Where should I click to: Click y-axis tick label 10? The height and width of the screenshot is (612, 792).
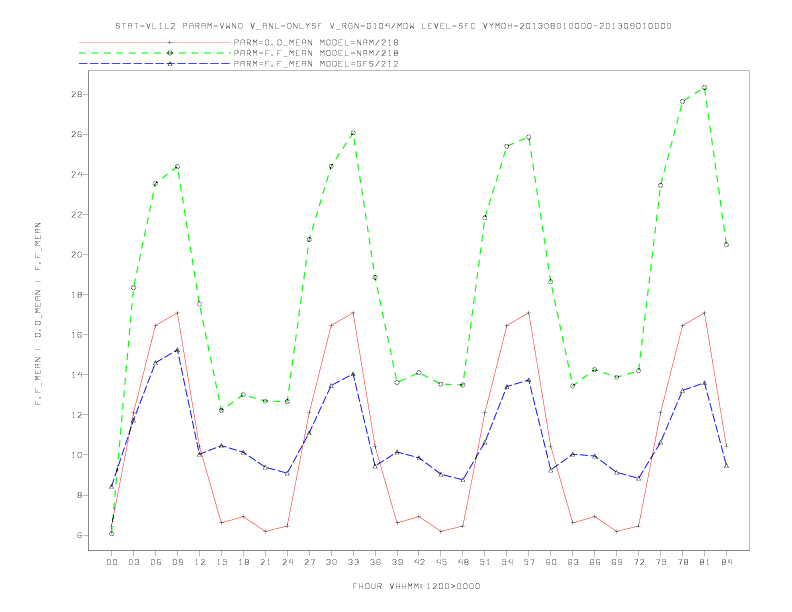click(77, 455)
